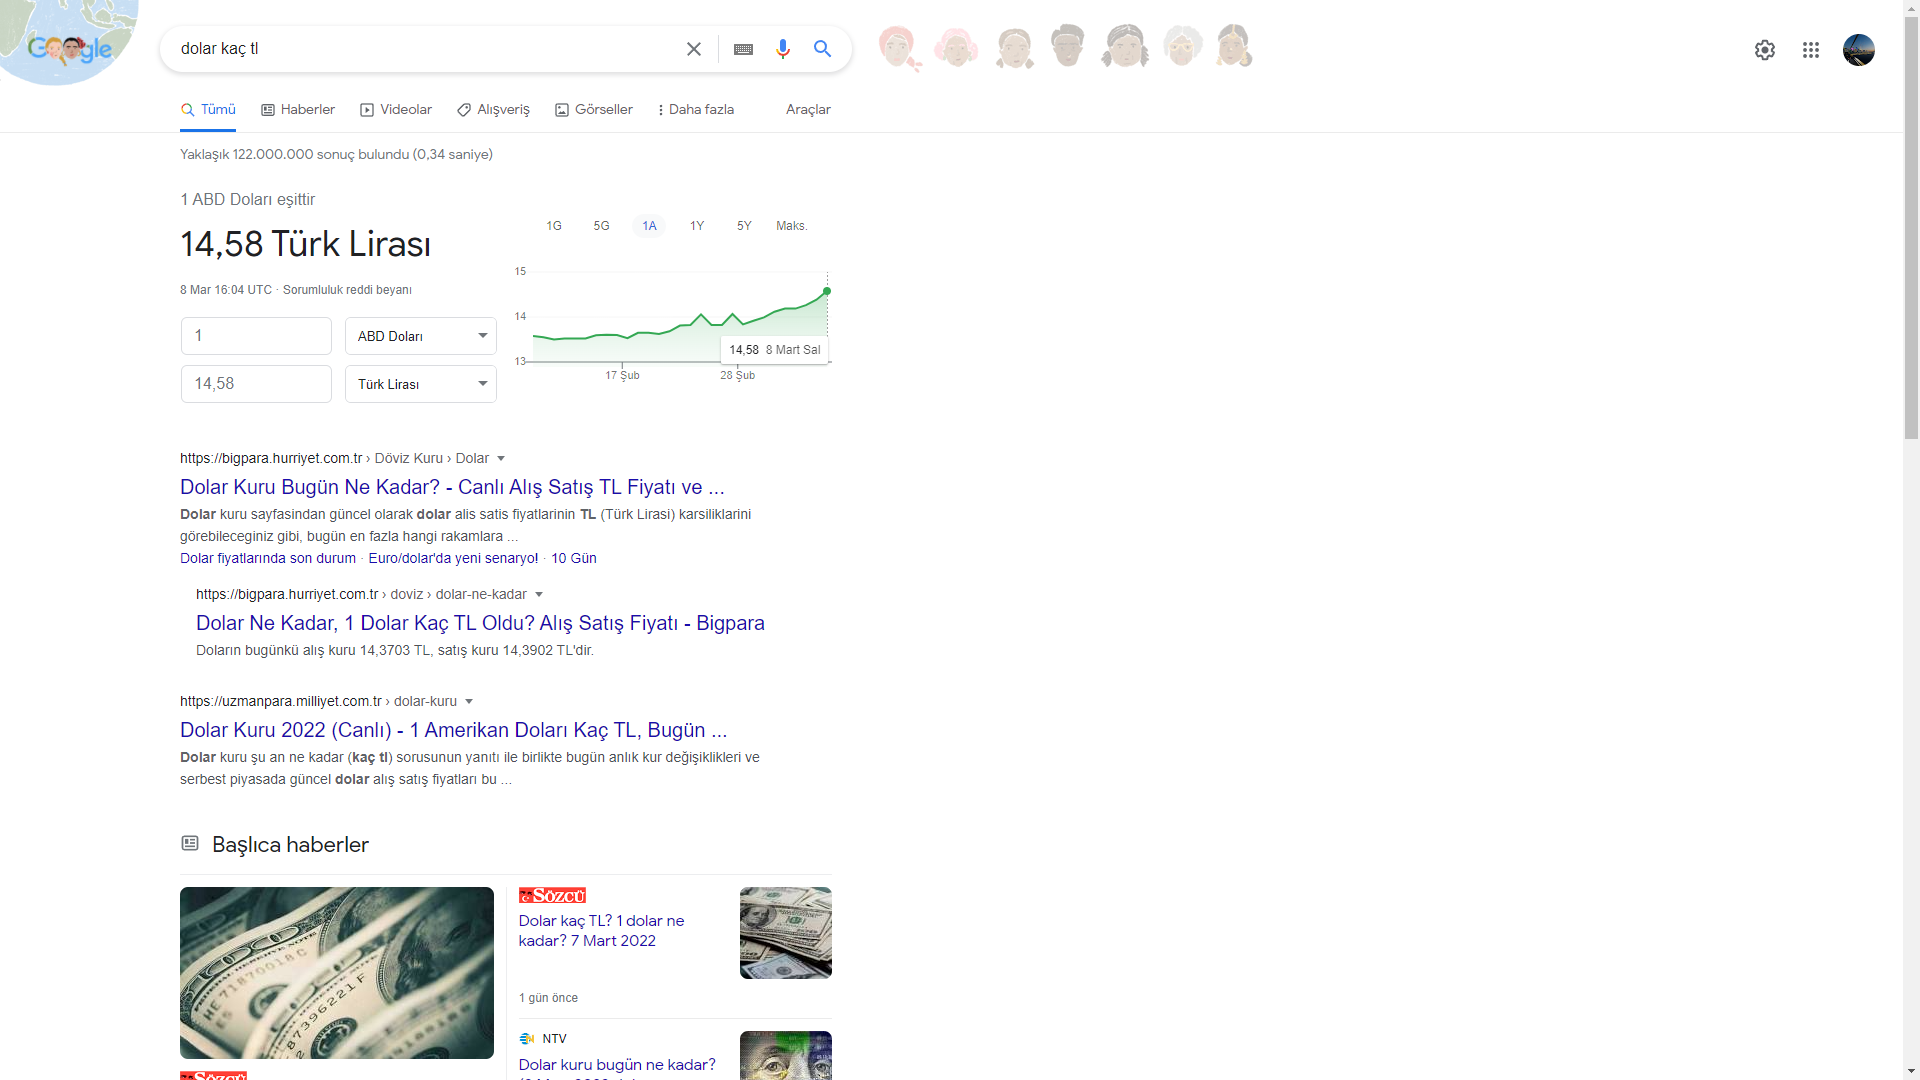Switch chart to 5G range

[x=601, y=225]
